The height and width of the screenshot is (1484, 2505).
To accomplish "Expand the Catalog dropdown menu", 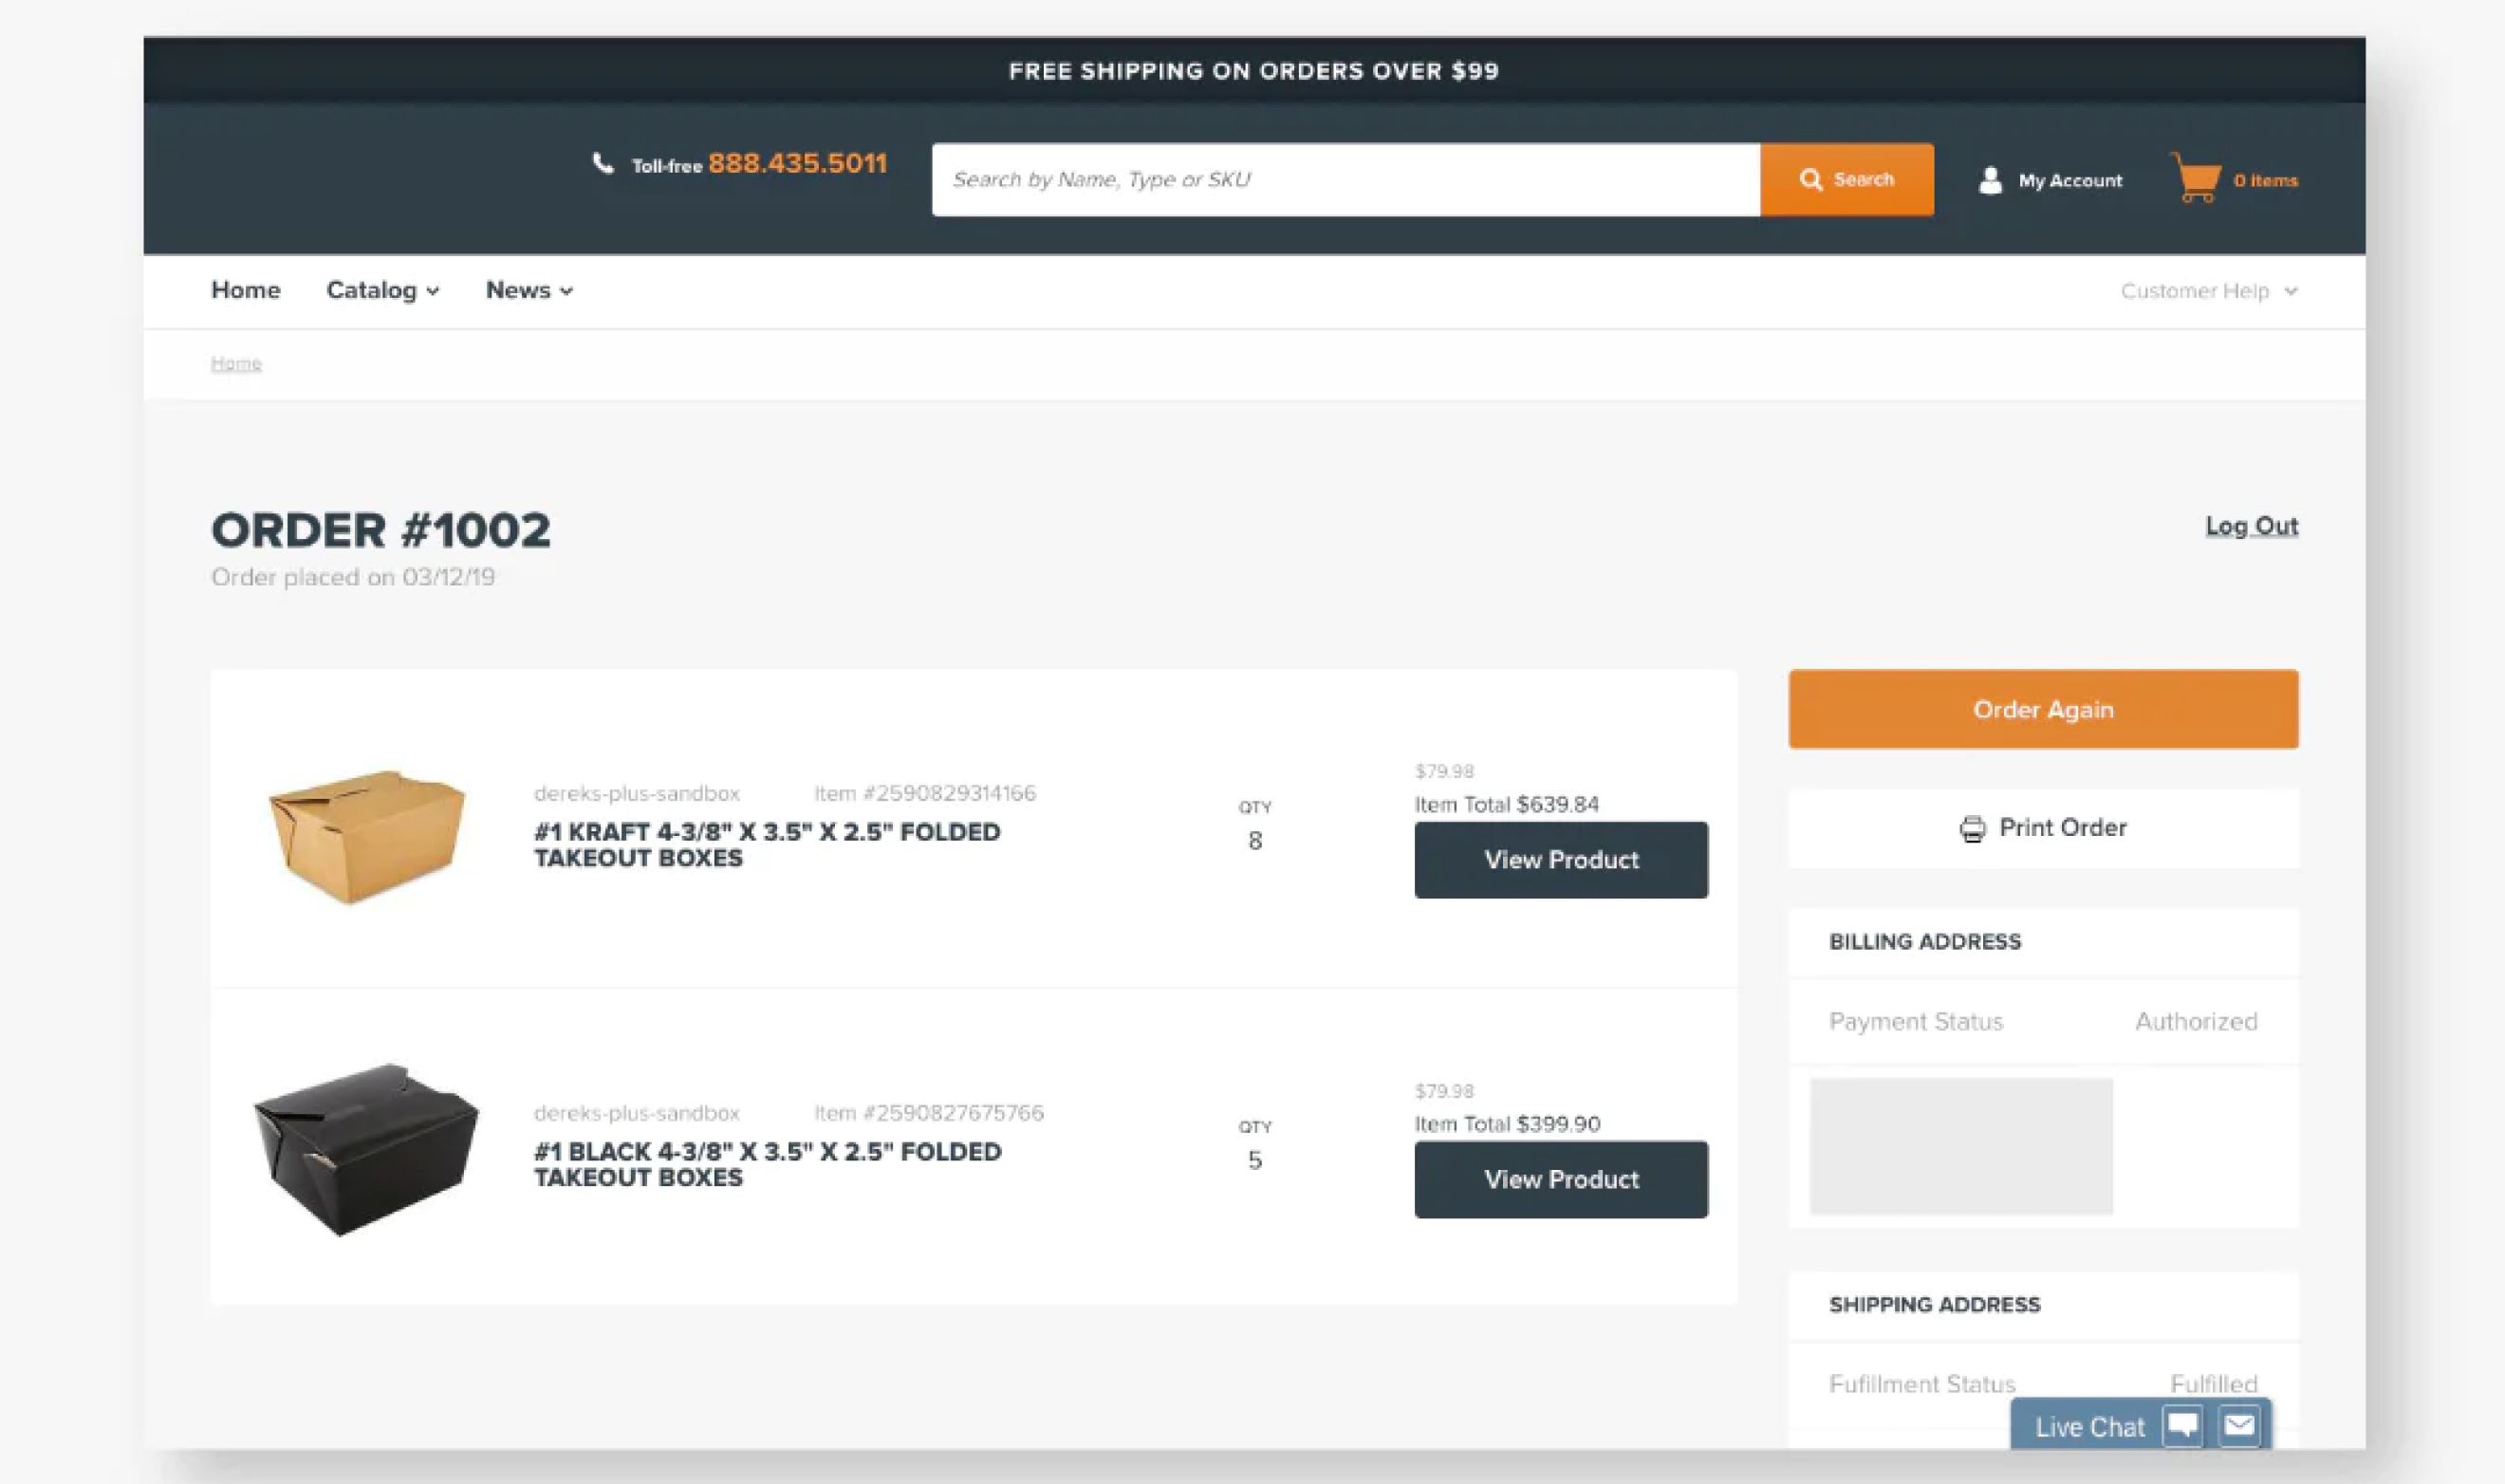I will (x=383, y=290).
